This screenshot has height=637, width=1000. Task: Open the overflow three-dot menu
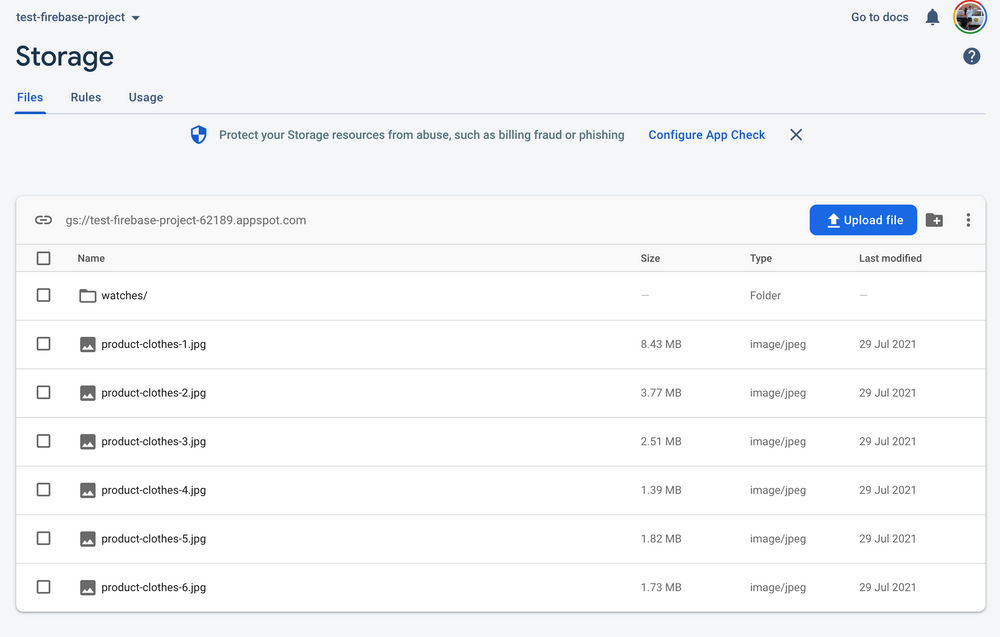[x=968, y=220]
